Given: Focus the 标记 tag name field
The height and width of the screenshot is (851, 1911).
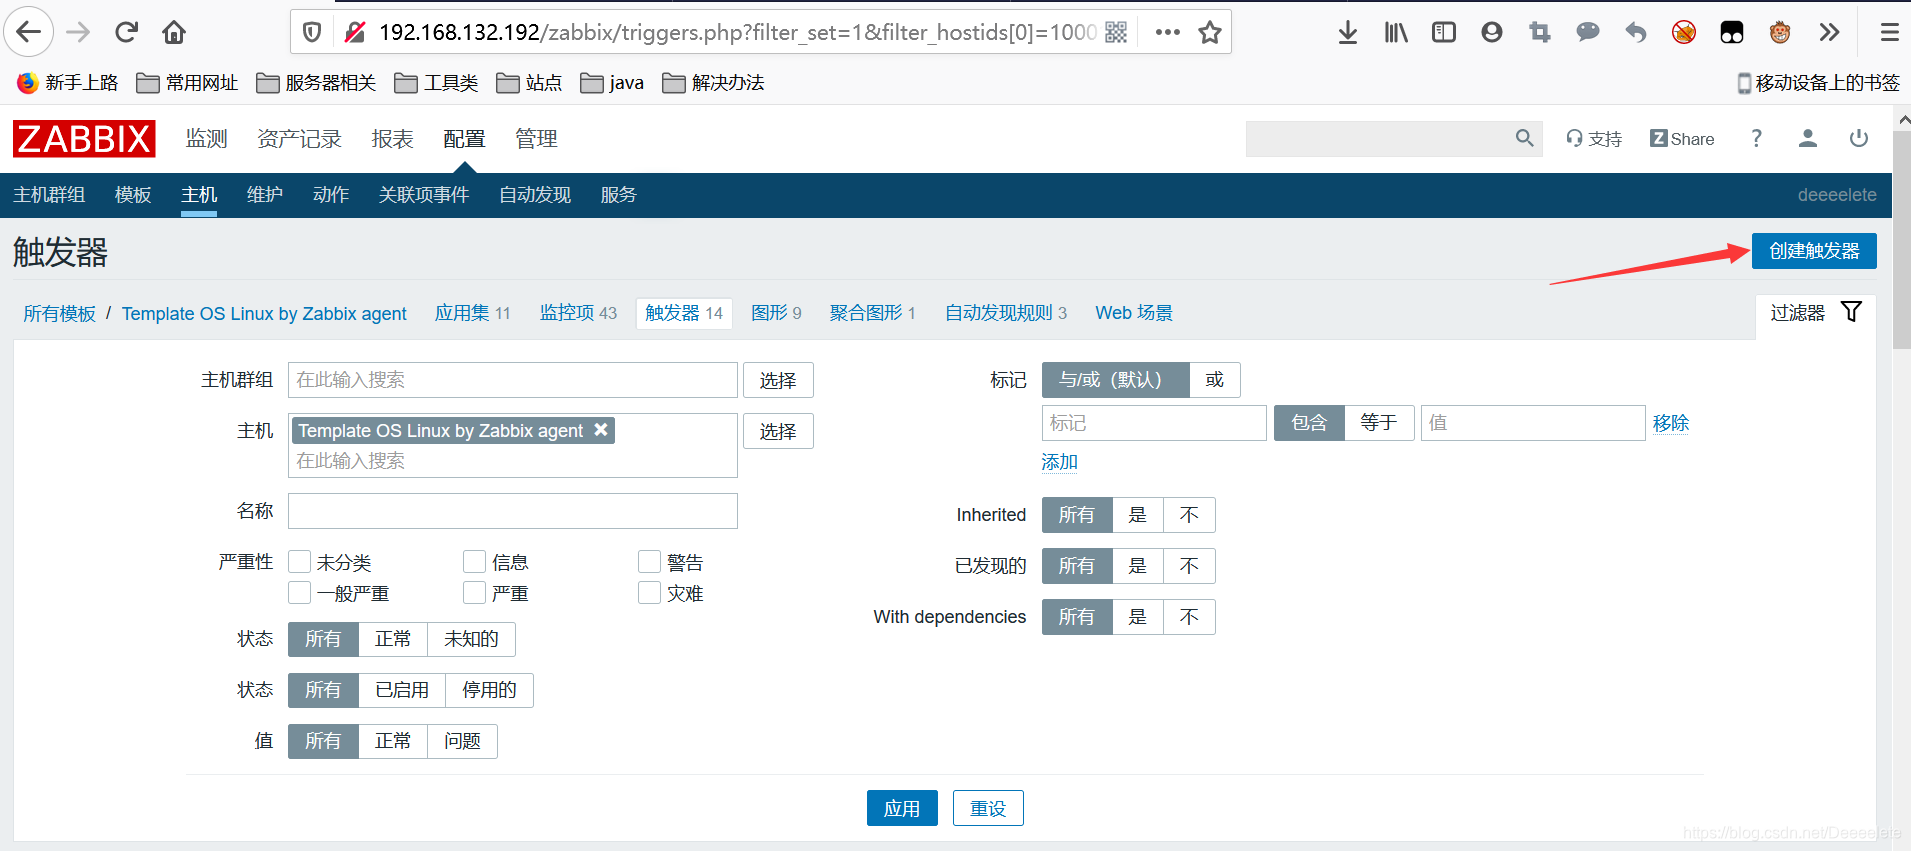Looking at the screenshot, I should 1154,423.
